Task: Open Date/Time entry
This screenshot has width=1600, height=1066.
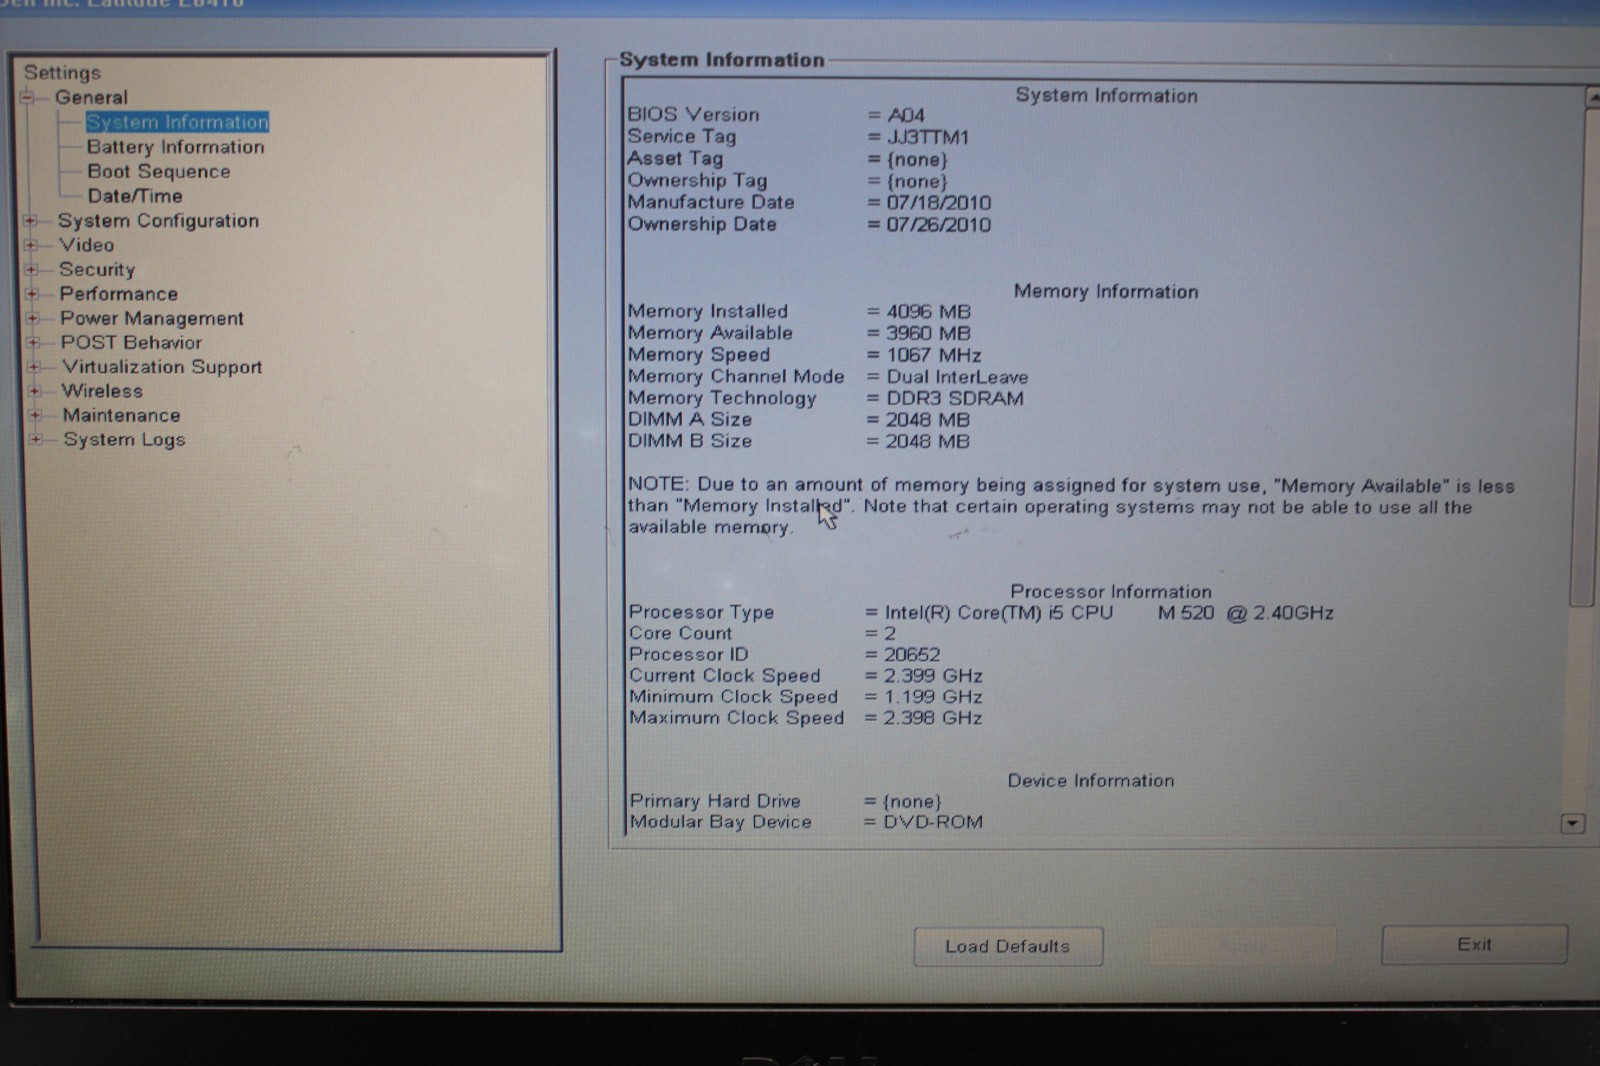Action: pos(135,196)
